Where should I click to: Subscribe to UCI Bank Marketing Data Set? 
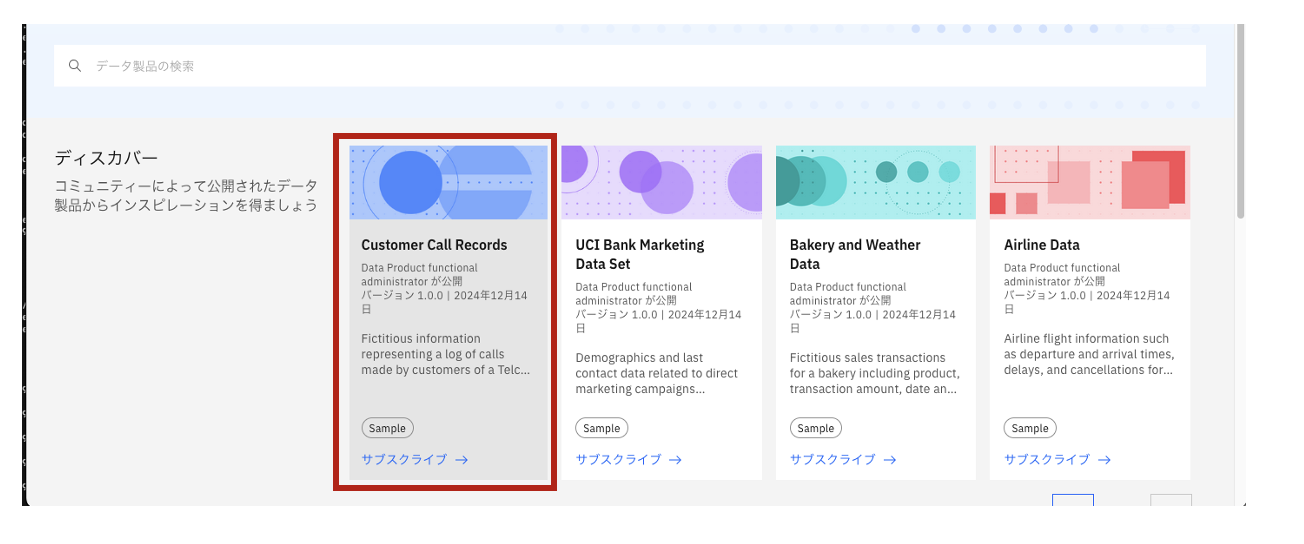coord(618,460)
